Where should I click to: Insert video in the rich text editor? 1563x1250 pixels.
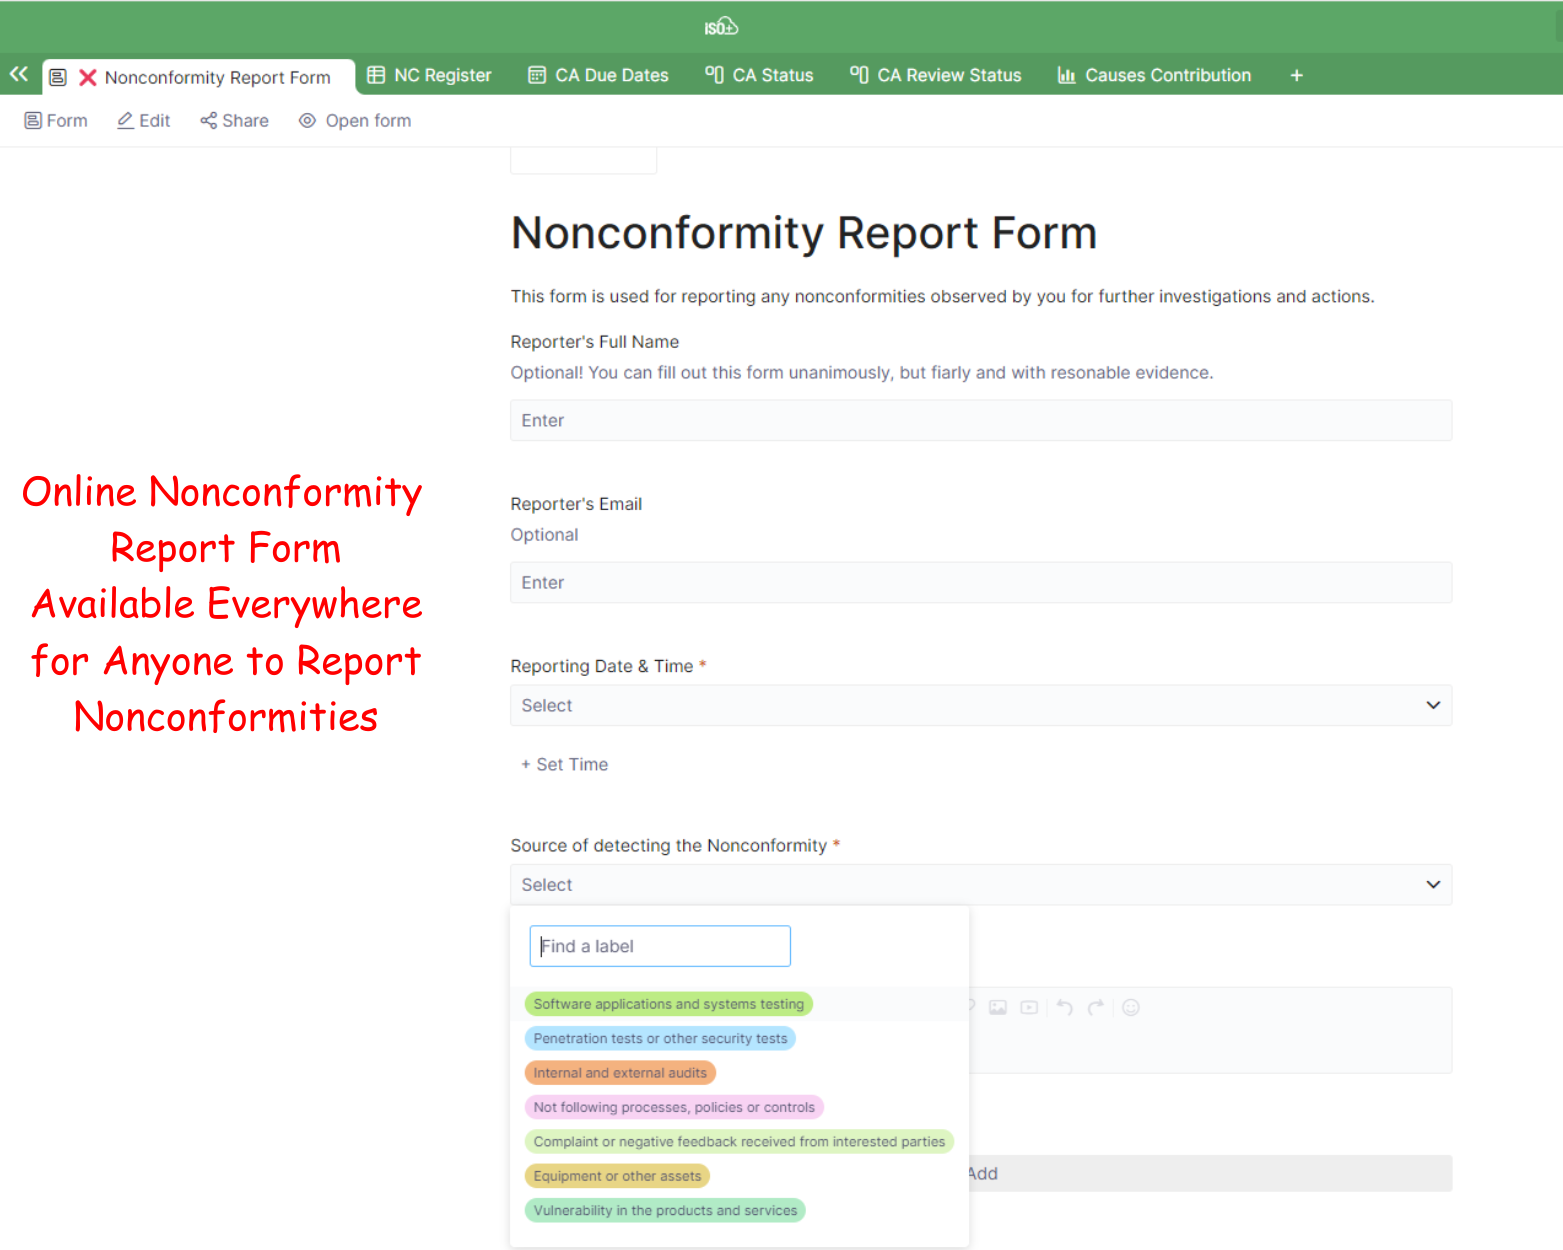[x=1029, y=1007]
